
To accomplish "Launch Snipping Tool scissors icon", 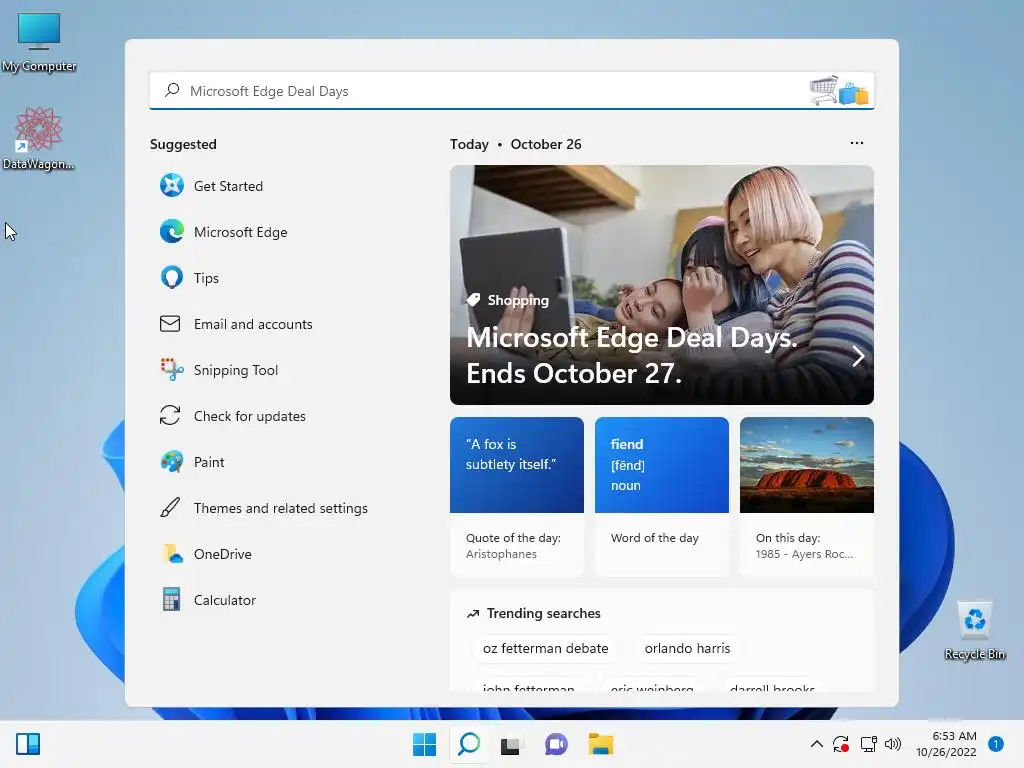I will coord(172,370).
